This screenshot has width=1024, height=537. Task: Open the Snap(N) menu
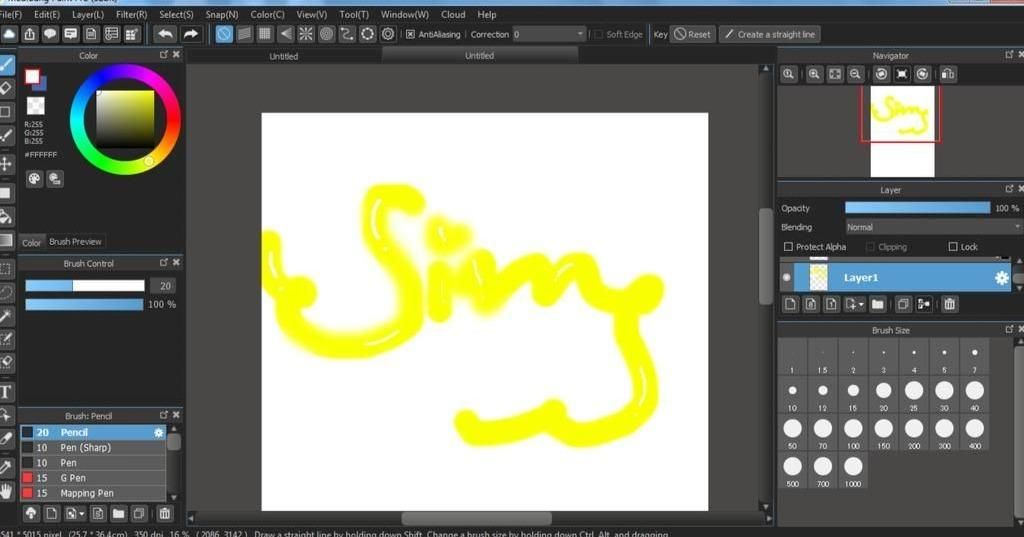click(221, 14)
